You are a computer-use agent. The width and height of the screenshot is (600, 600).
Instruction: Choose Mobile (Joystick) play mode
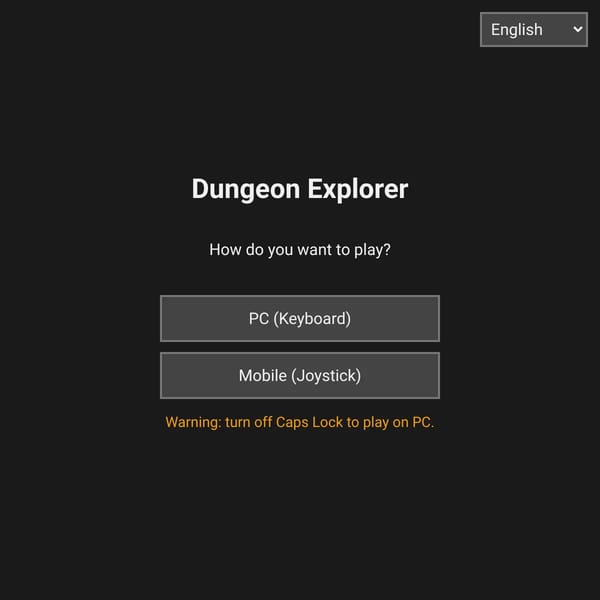pos(300,375)
